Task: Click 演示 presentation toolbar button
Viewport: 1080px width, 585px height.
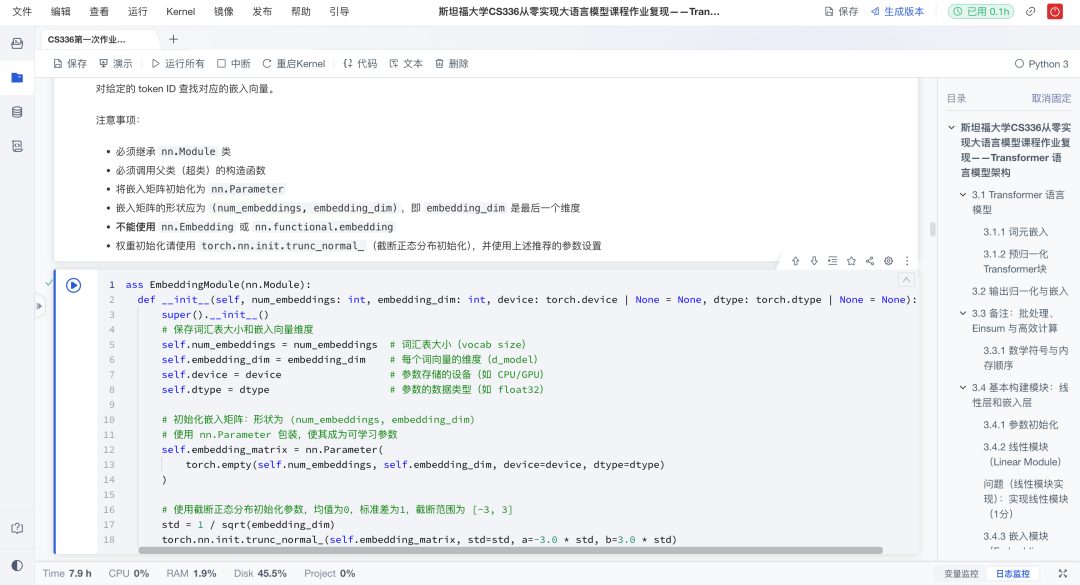Action: tap(116, 63)
